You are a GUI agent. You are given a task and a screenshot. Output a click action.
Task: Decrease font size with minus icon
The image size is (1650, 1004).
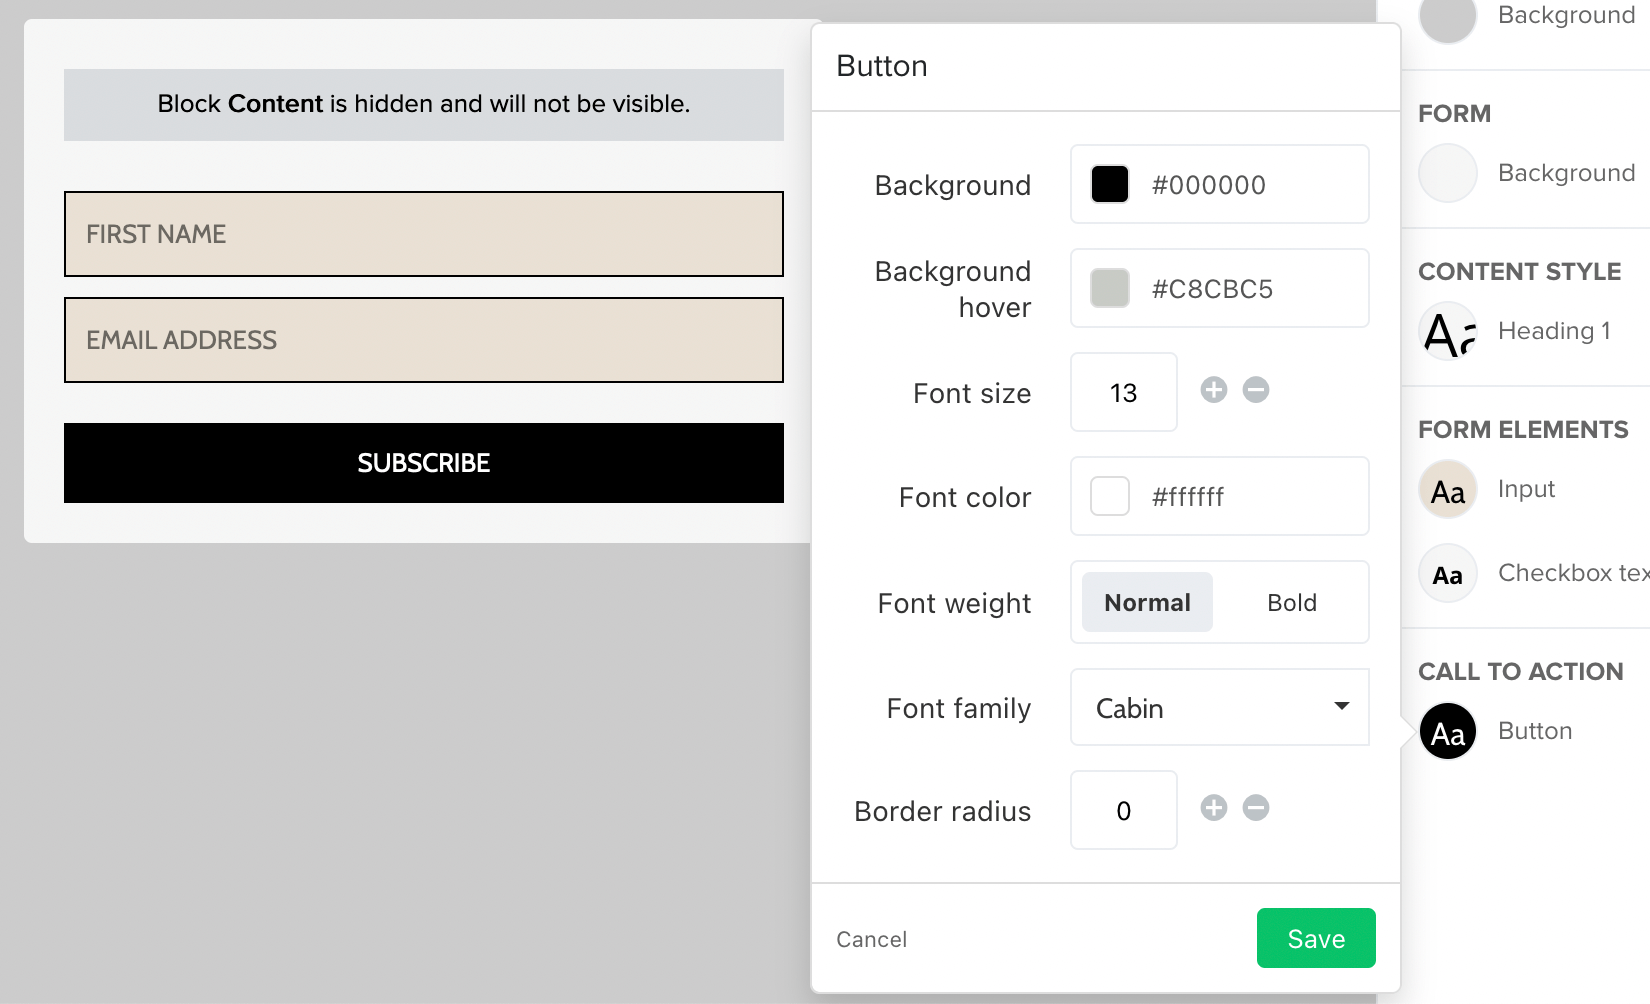coord(1256,390)
